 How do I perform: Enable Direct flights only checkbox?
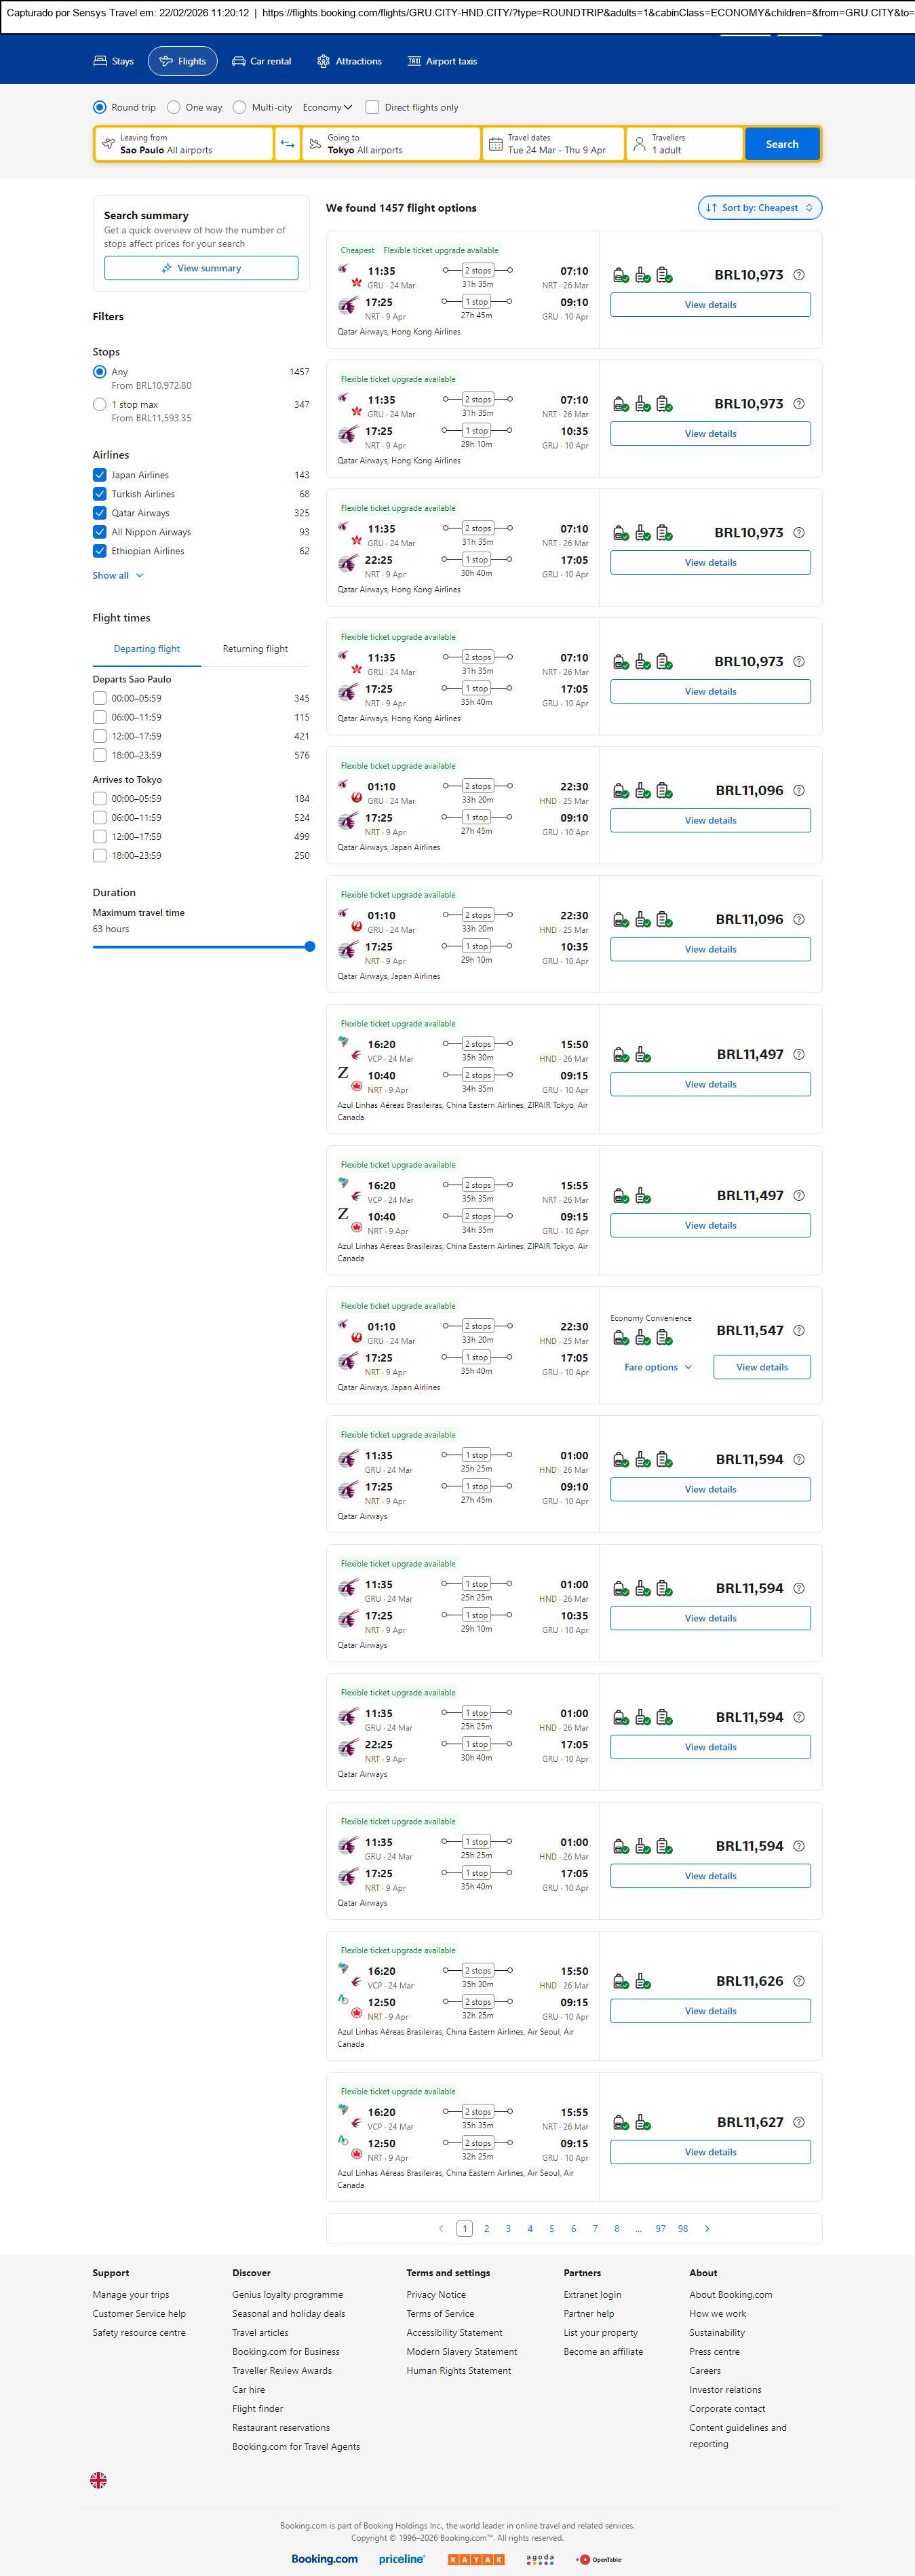tap(373, 107)
